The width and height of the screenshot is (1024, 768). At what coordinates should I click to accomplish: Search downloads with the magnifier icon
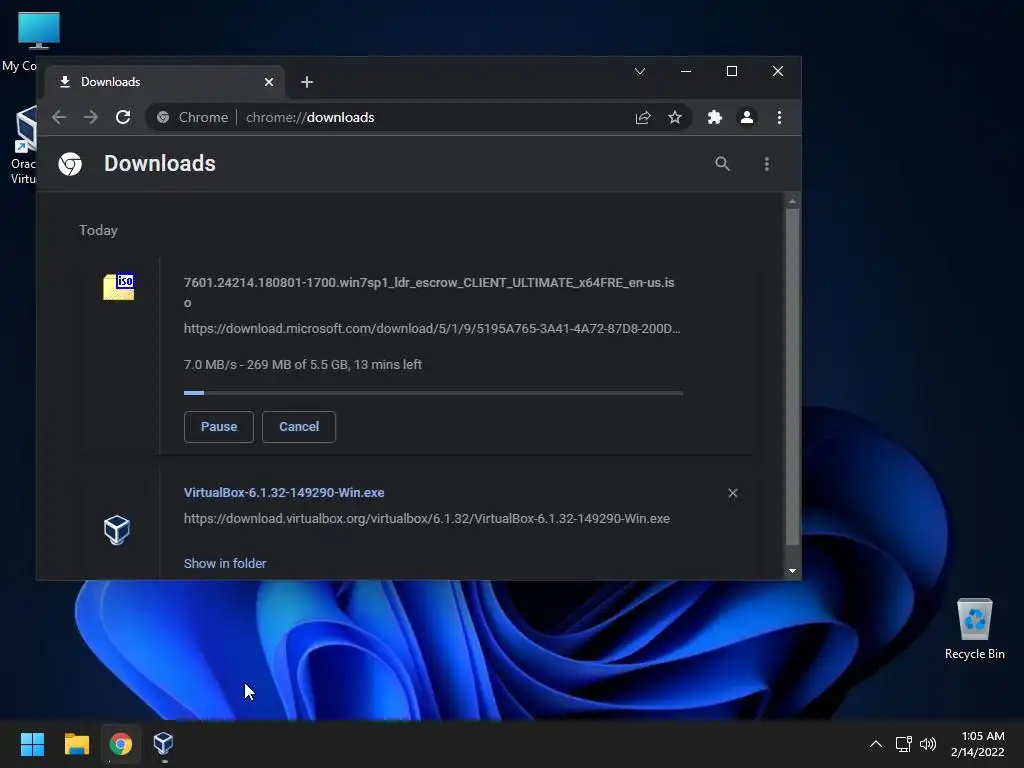click(x=722, y=164)
